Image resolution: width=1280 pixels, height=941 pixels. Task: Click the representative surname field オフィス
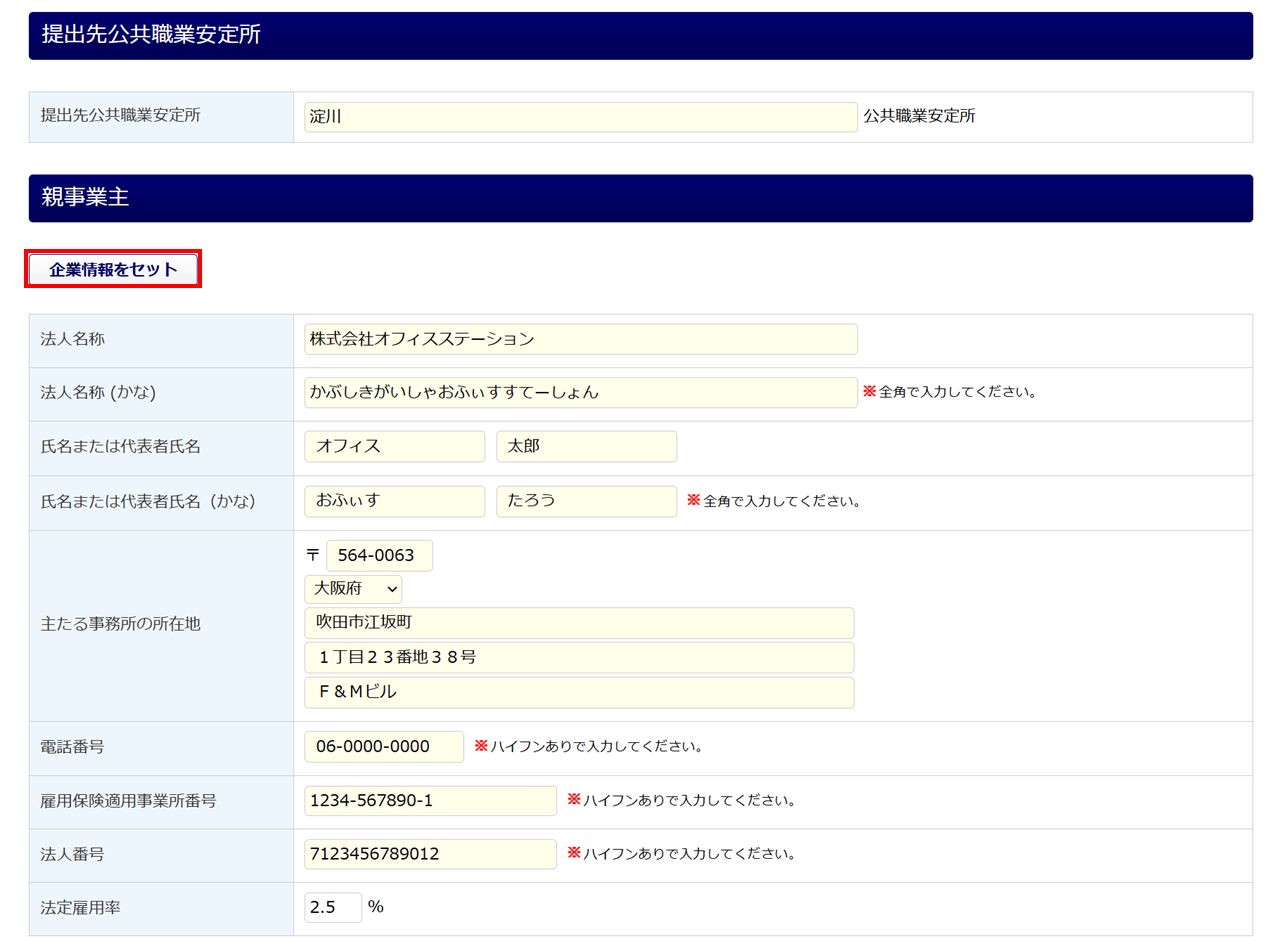coord(394,447)
